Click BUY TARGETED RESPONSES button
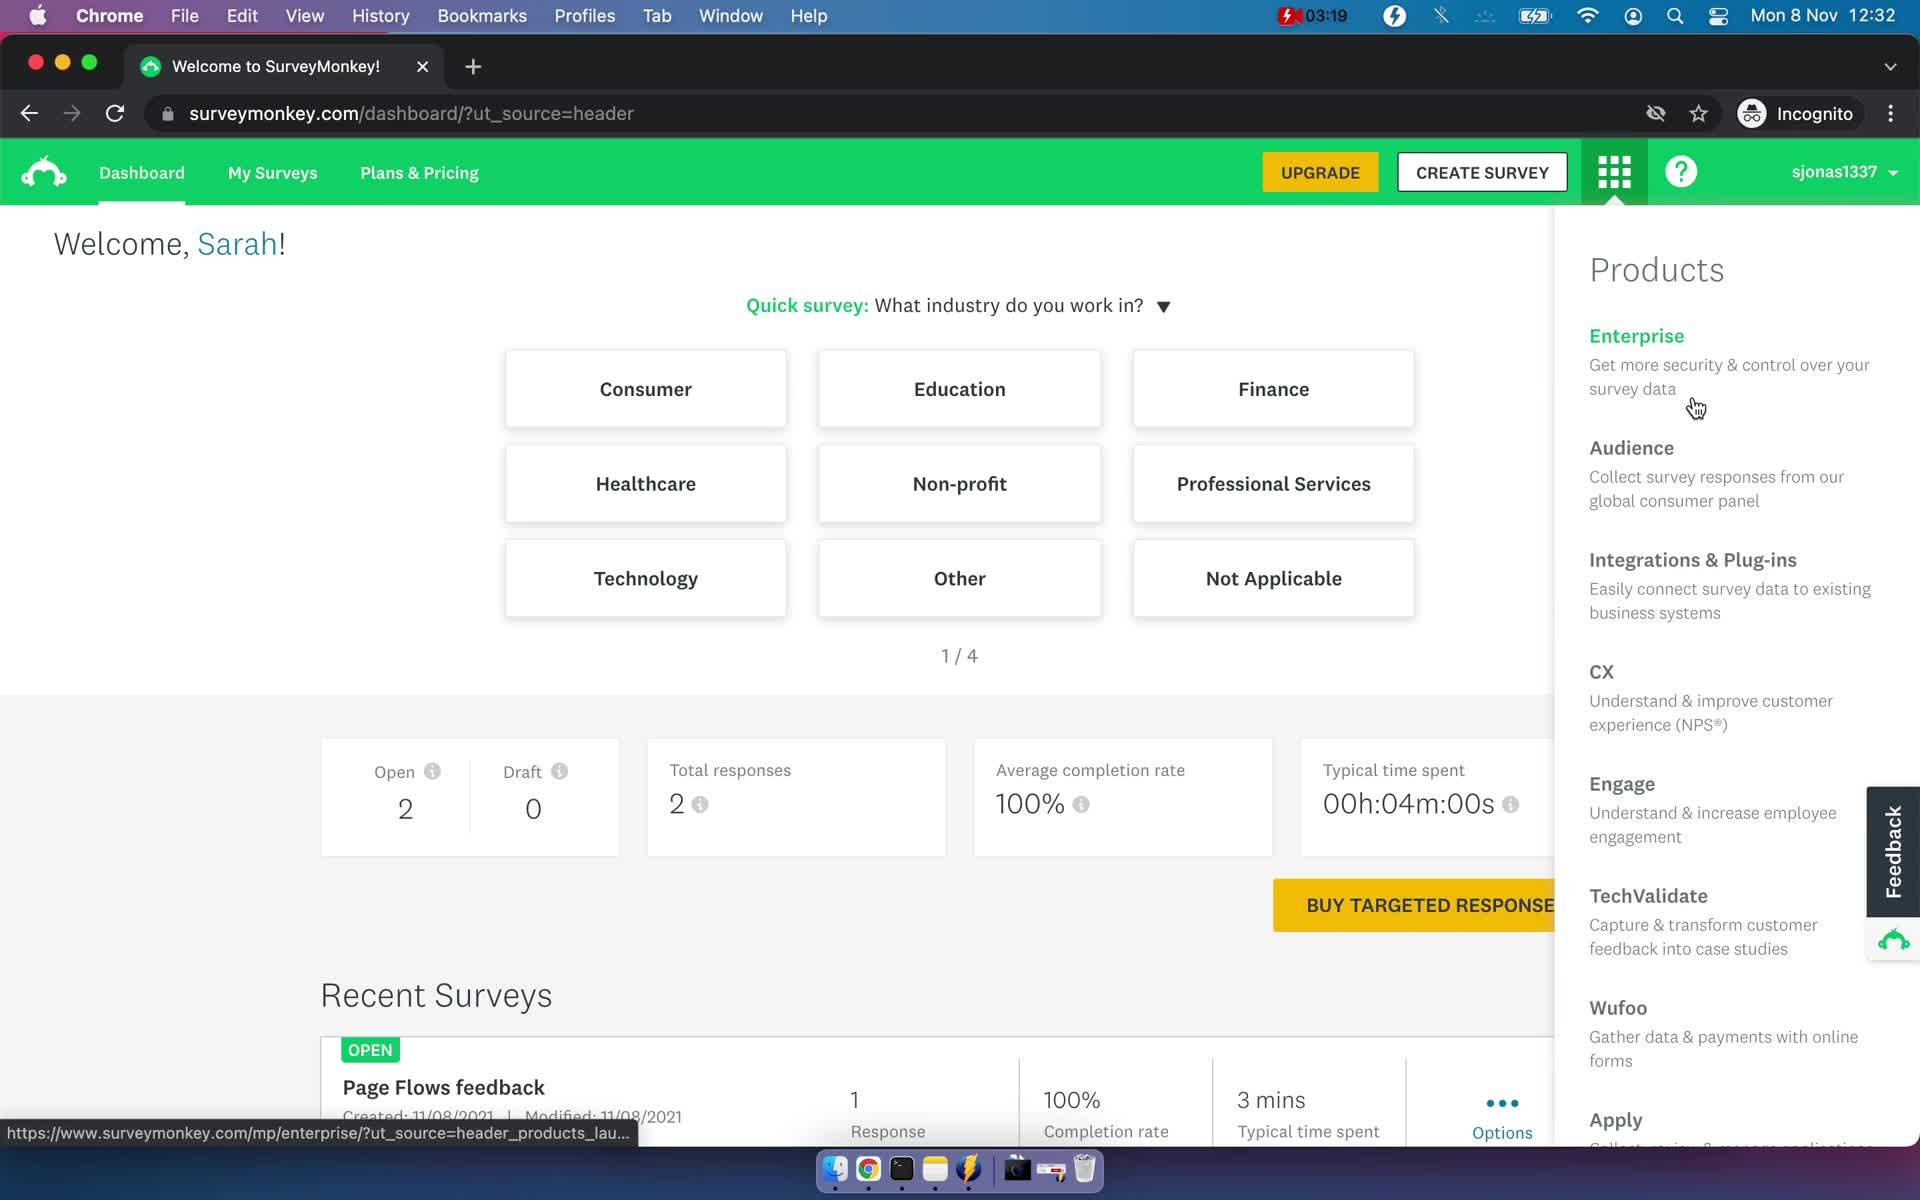Viewport: 1920px width, 1200px height. [1414, 905]
